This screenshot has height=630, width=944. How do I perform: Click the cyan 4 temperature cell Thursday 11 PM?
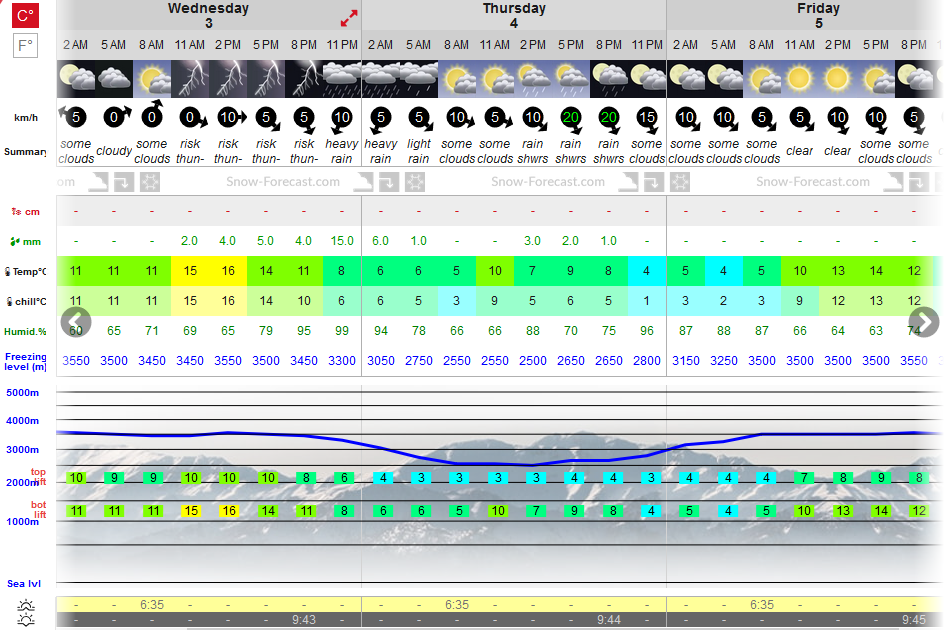pyautogui.click(x=647, y=271)
